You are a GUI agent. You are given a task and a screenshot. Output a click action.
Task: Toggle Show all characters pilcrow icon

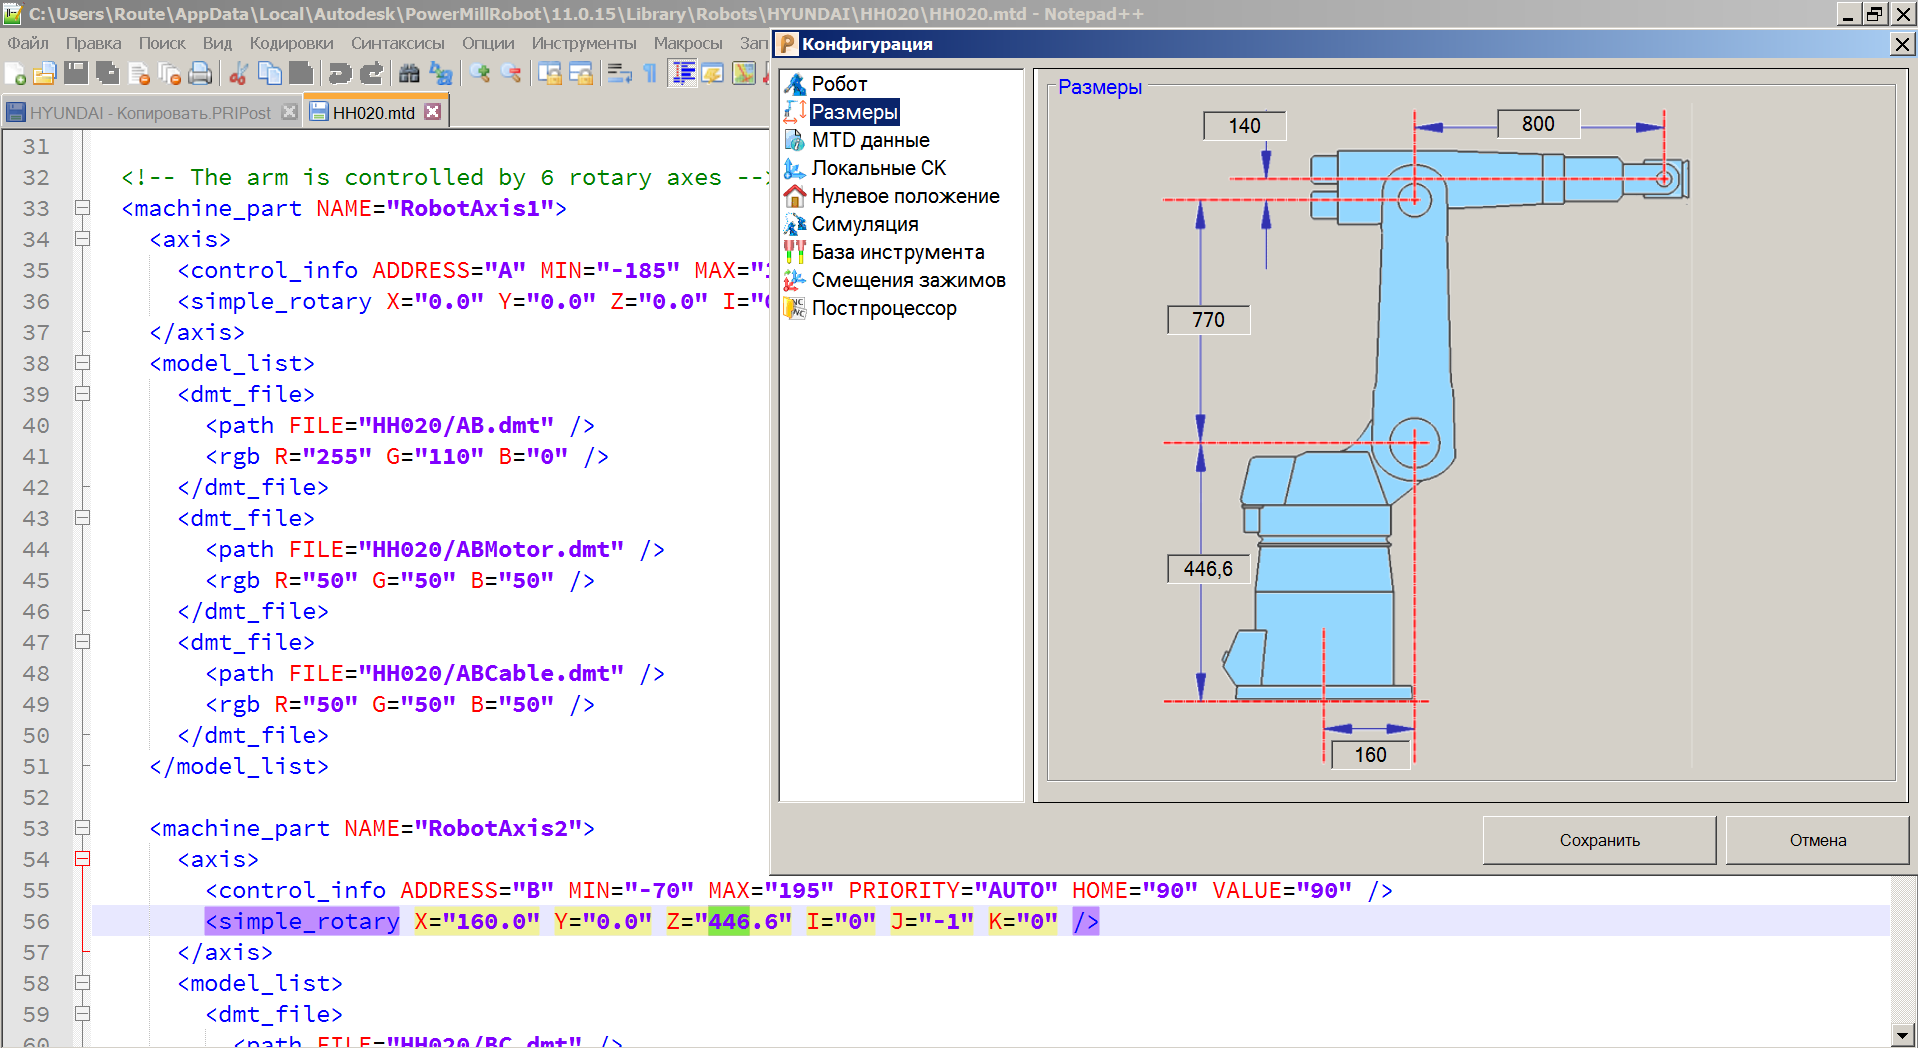[650, 74]
